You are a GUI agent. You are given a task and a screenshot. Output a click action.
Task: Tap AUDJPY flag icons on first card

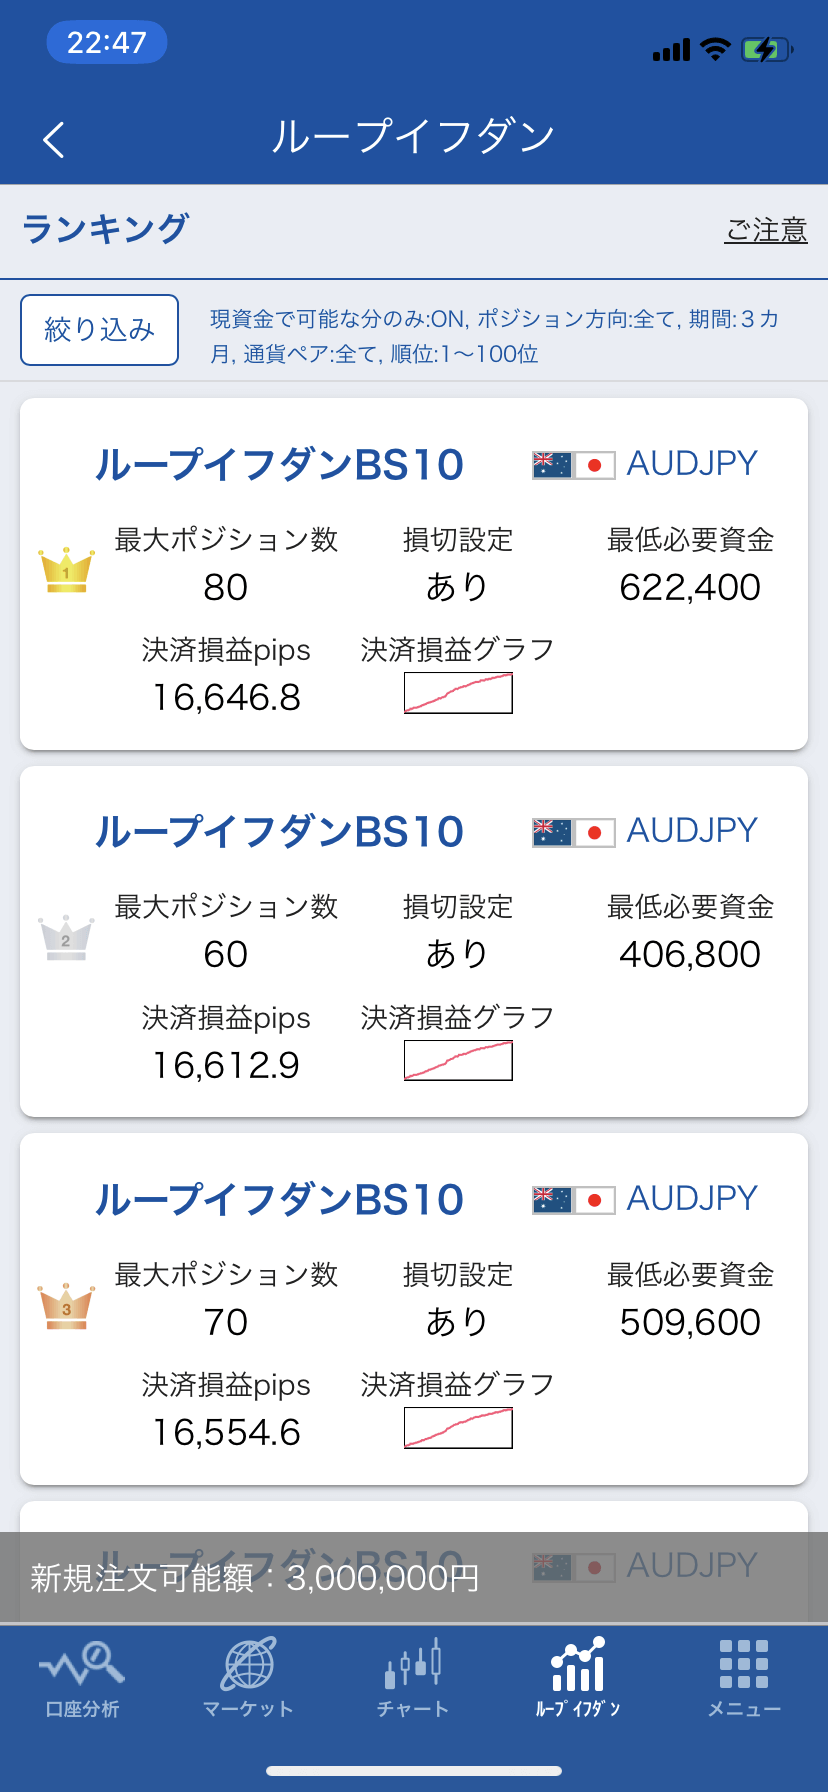click(573, 465)
